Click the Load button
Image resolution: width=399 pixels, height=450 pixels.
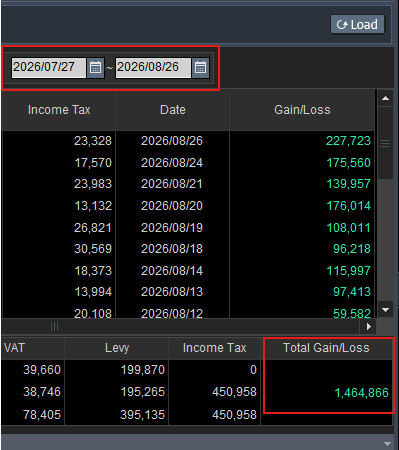click(357, 24)
